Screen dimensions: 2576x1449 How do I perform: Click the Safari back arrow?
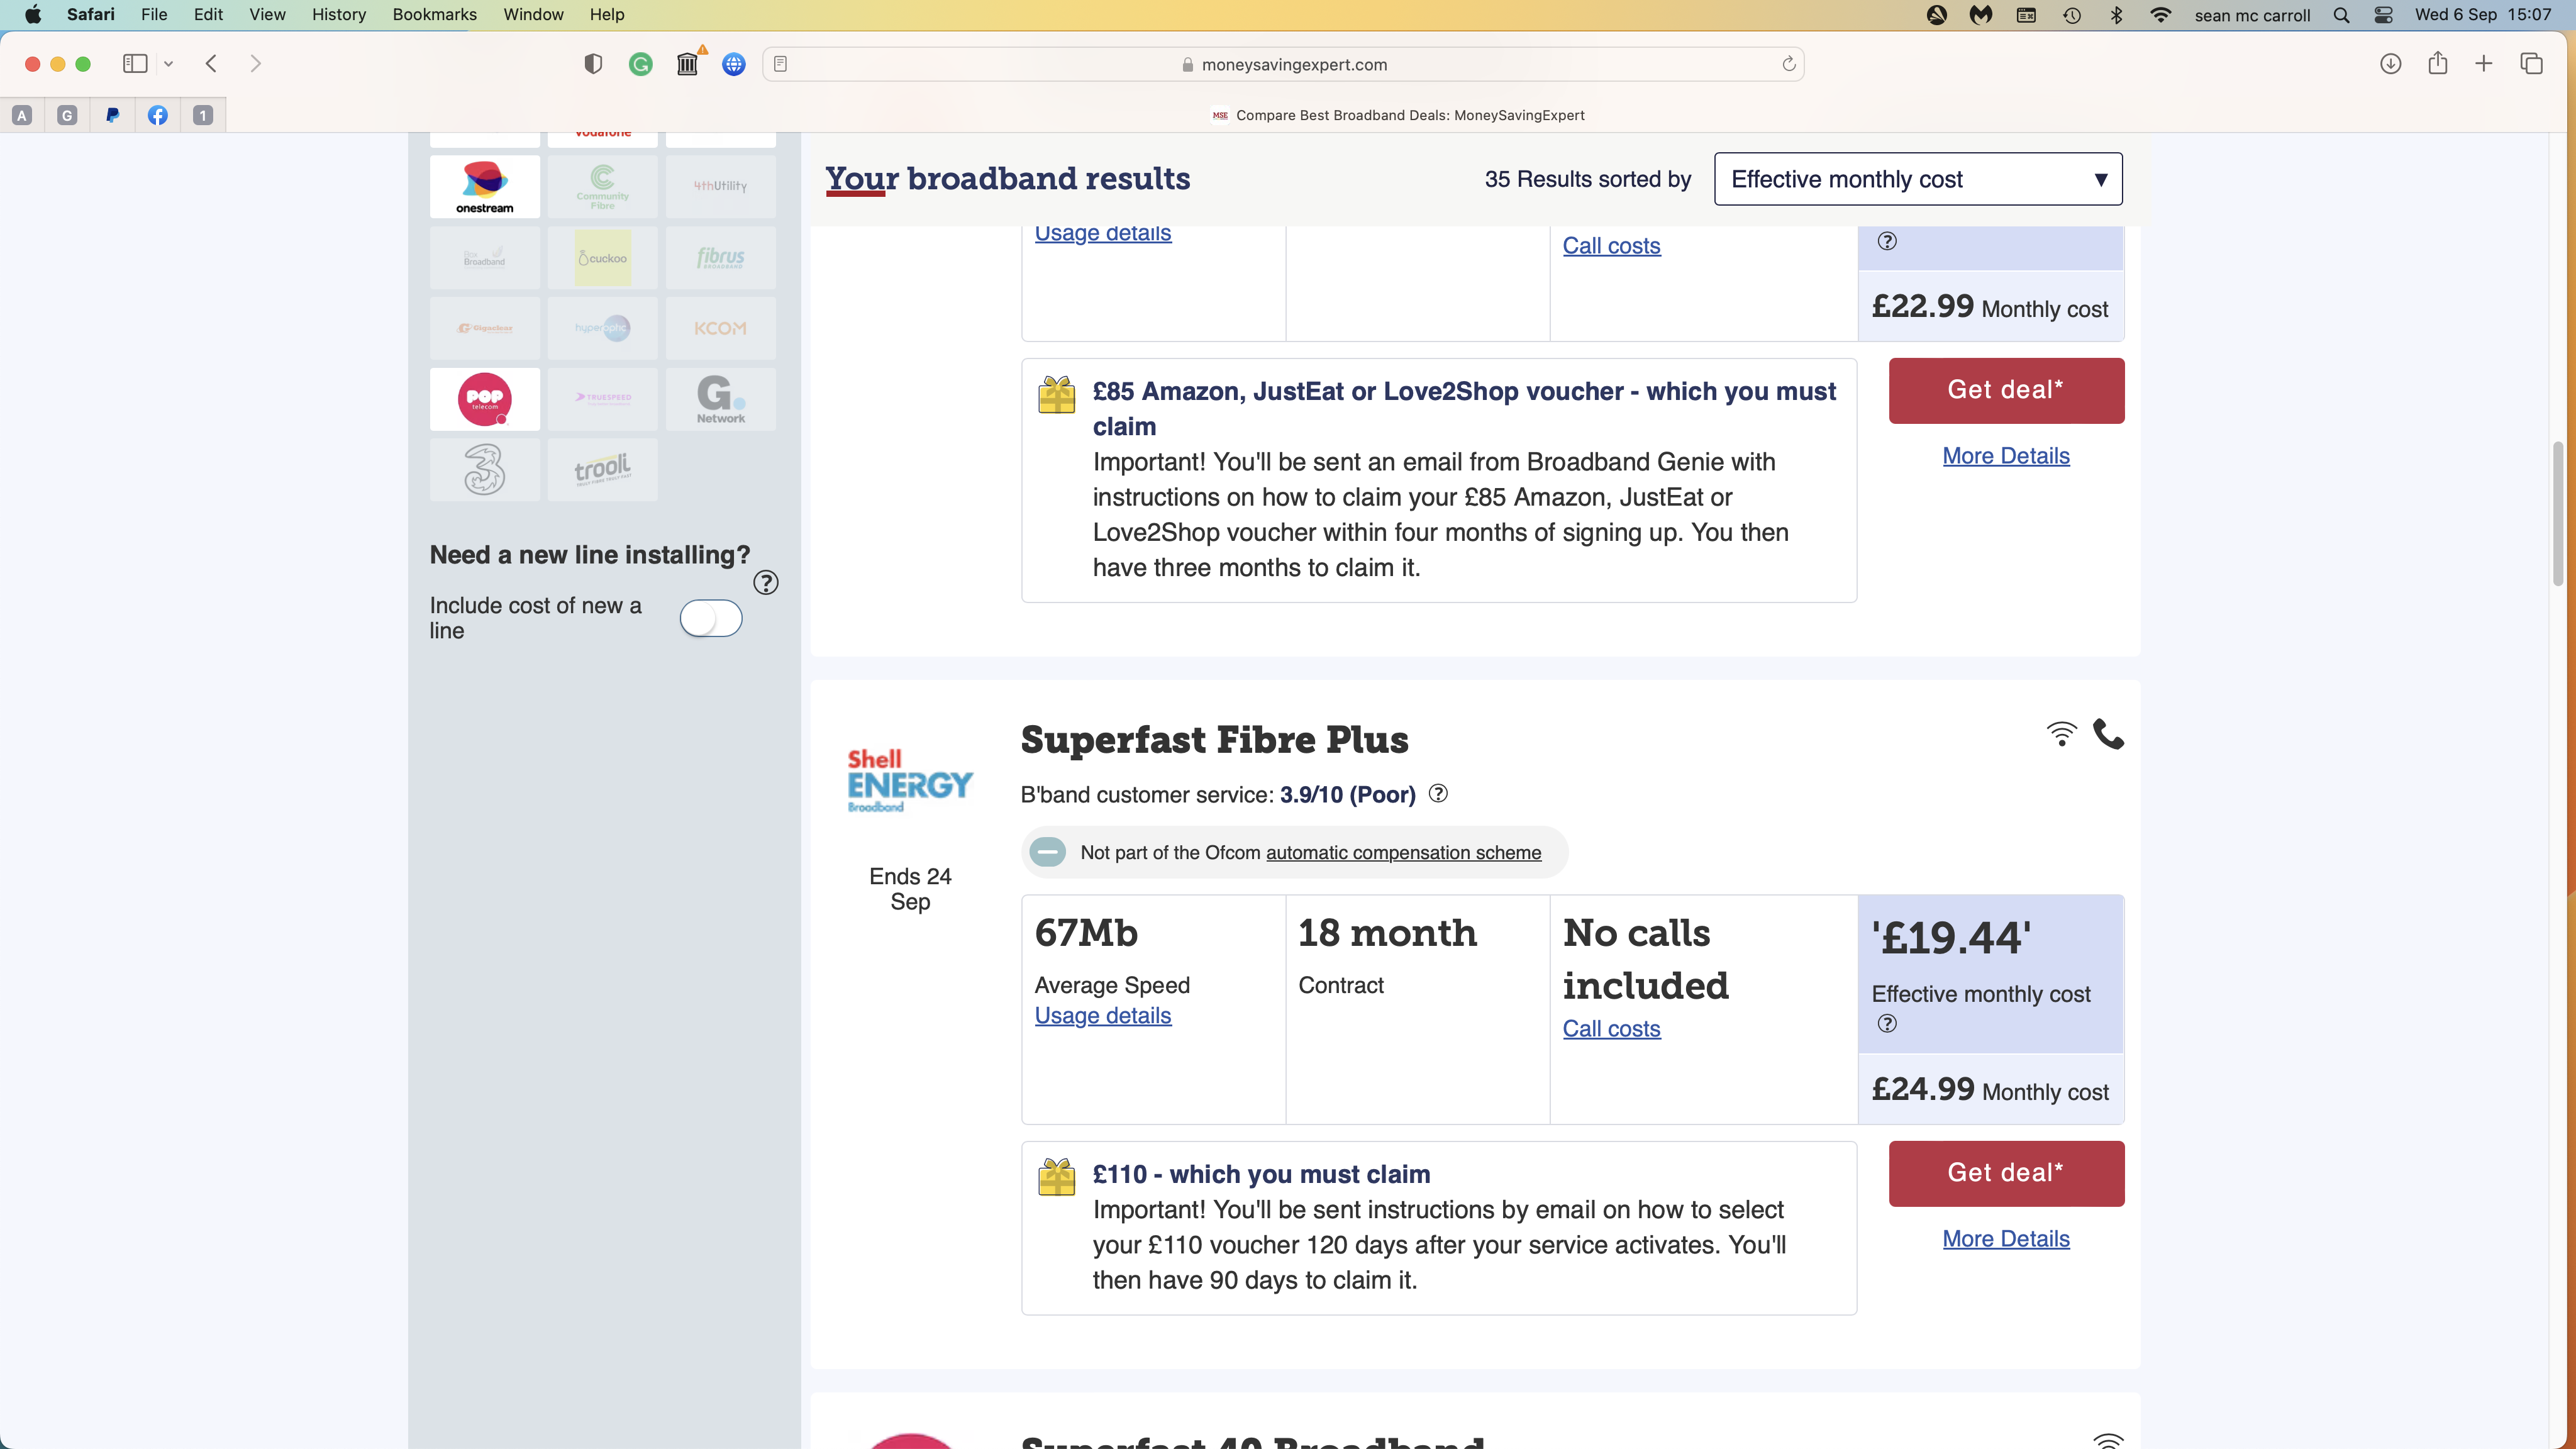pyautogui.click(x=211, y=64)
